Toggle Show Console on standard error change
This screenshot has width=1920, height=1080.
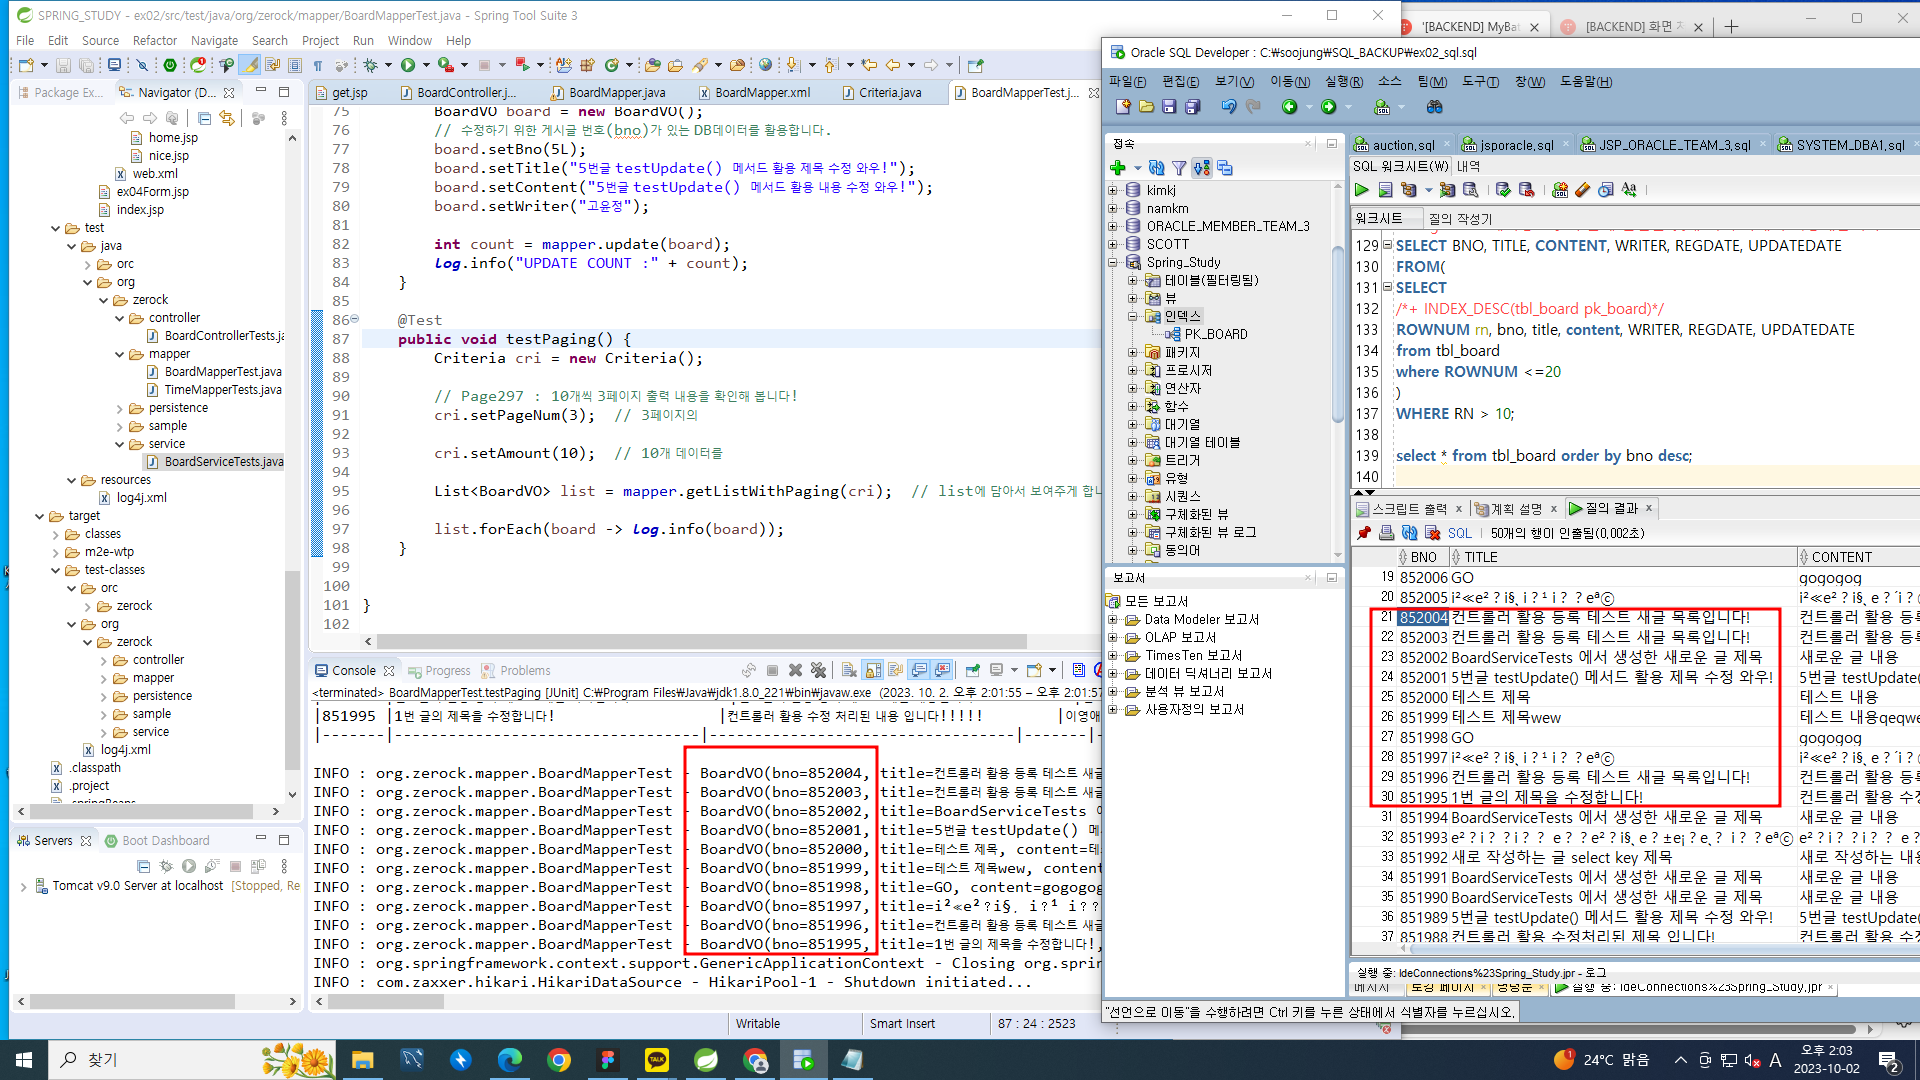942,670
